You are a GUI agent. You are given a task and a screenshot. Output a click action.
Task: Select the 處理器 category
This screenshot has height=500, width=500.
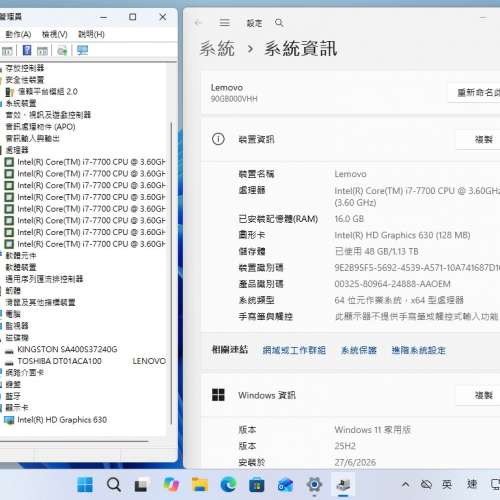(17, 150)
